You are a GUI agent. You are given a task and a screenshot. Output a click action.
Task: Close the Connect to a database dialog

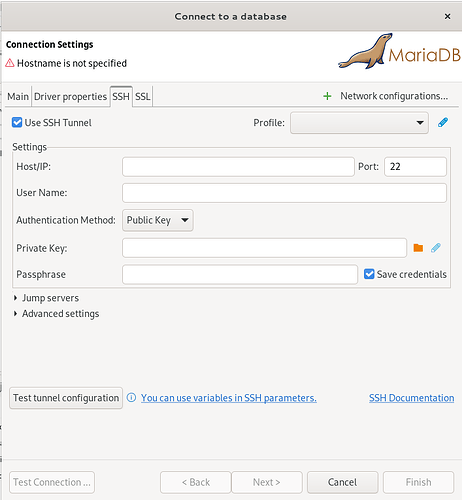pos(447,16)
